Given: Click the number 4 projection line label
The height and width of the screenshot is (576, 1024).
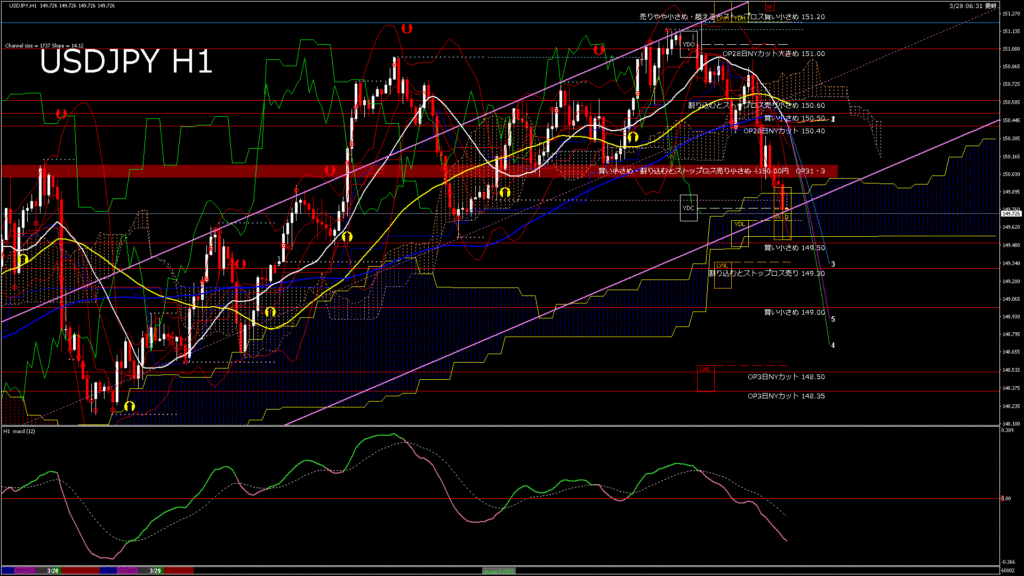Looking at the screenshot, I should tap(834, 345).
